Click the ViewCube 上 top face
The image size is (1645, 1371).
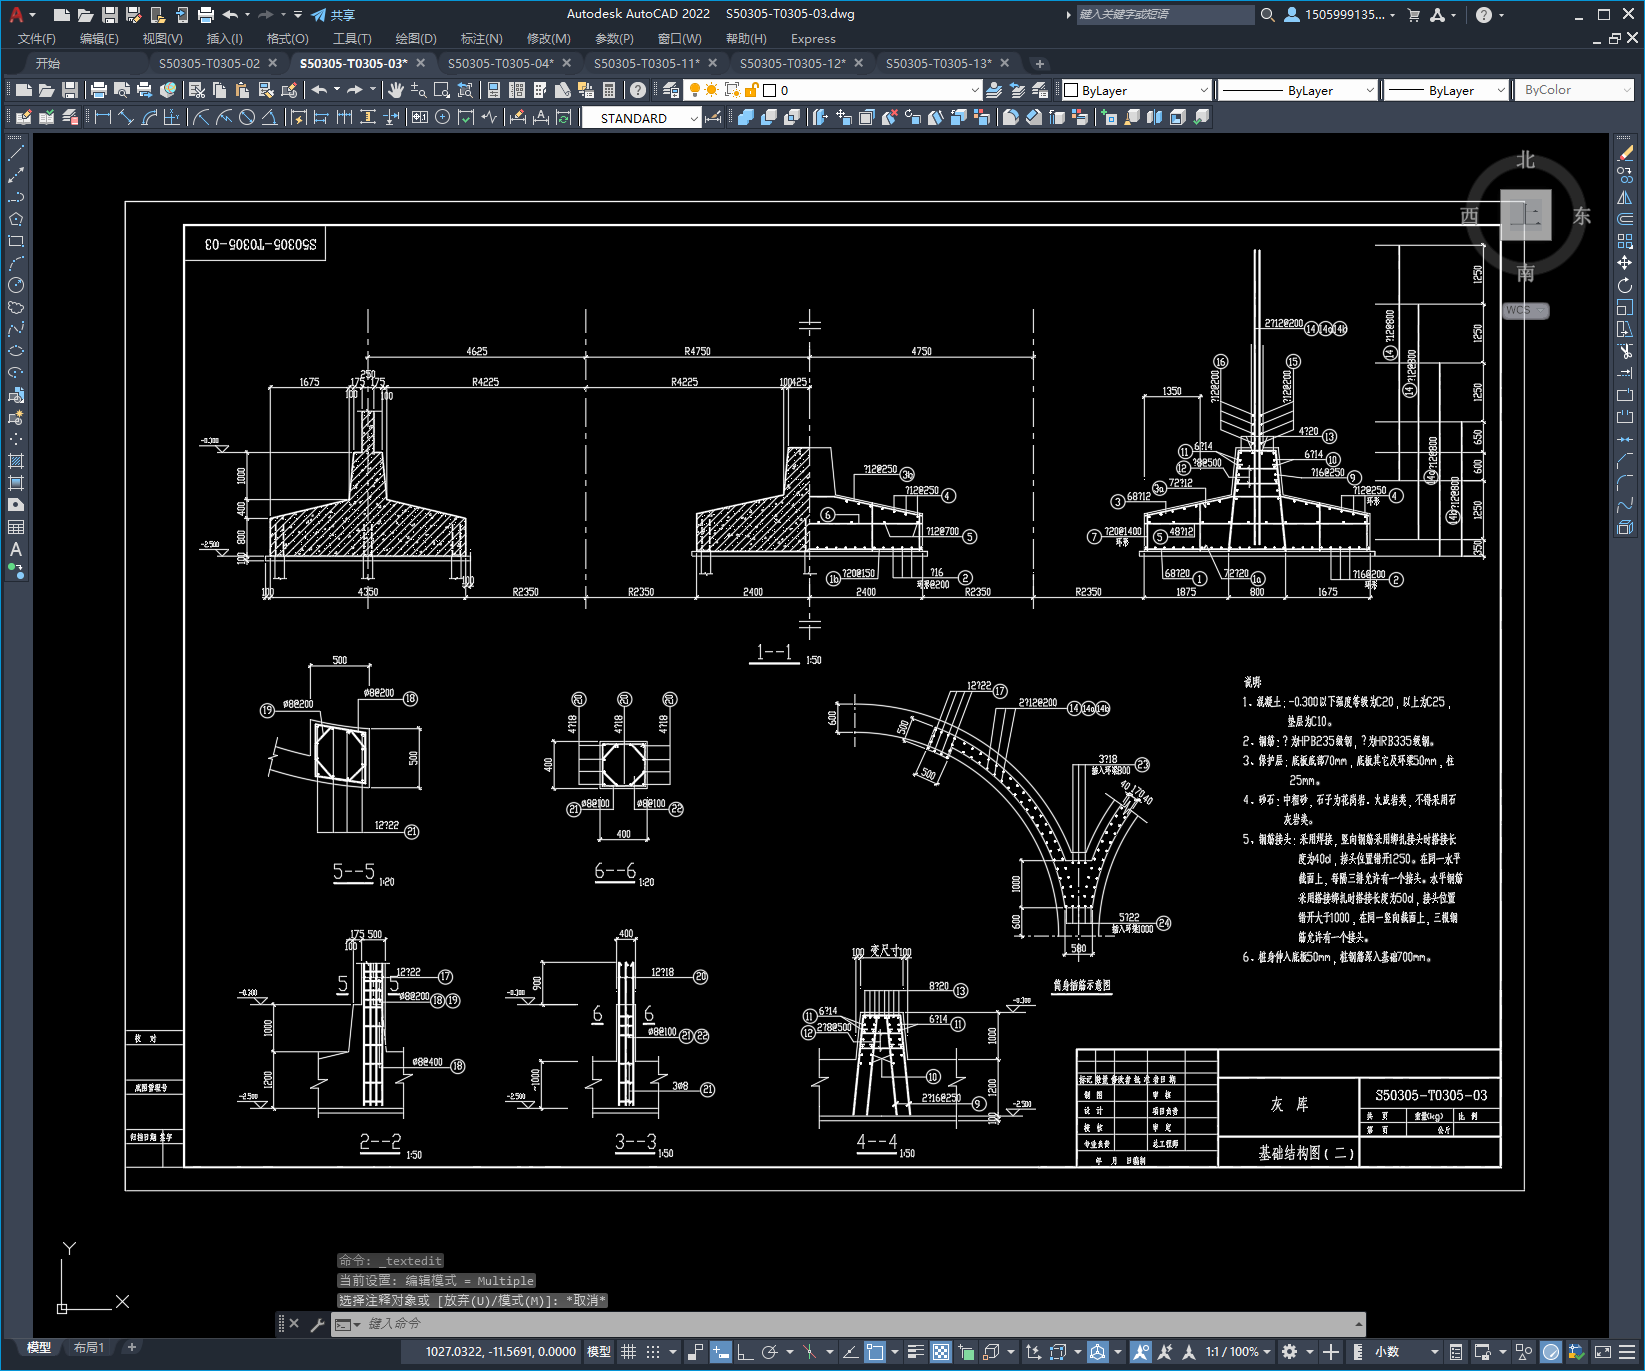(1525, 215)
